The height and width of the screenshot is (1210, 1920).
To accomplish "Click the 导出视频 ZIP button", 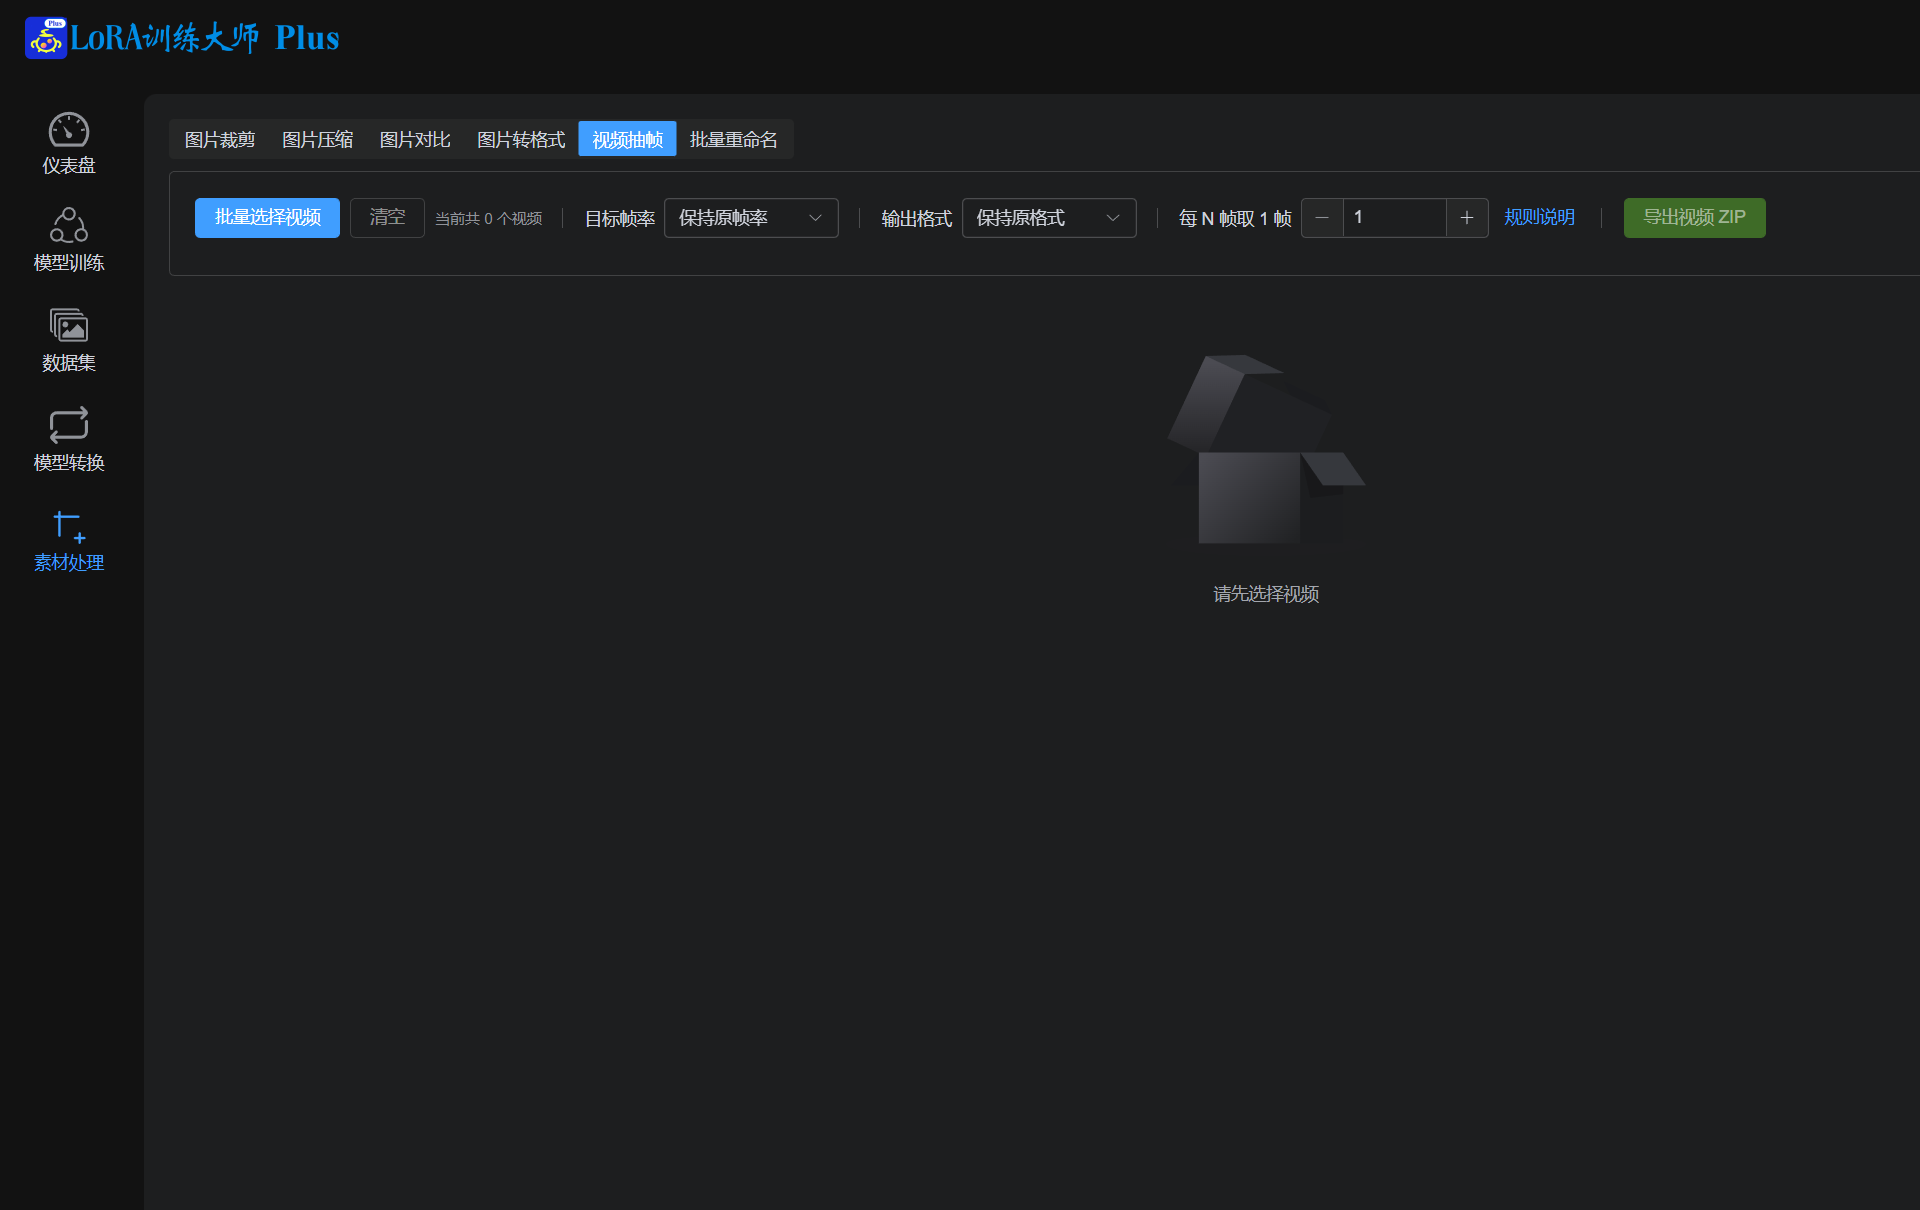I will (1694, 217).
